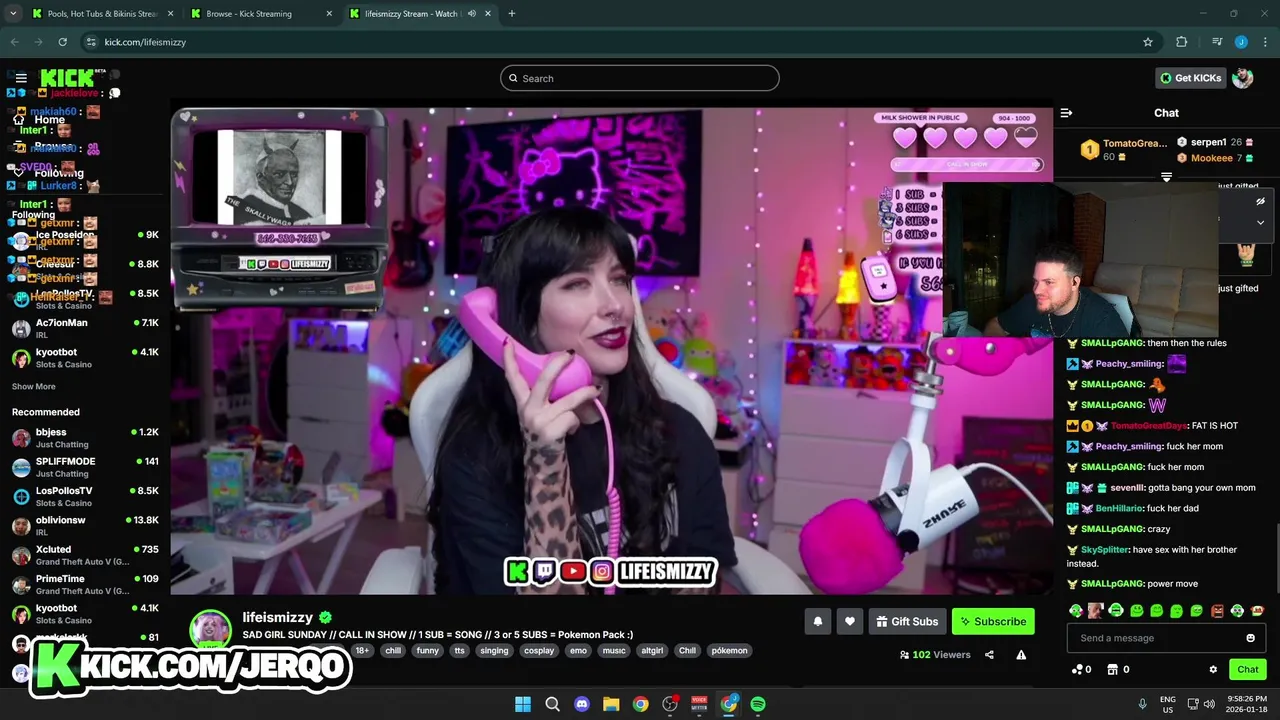Share the stream via share icon
The height and width of the screenshot is (720, 1280).
coord(989,655)
